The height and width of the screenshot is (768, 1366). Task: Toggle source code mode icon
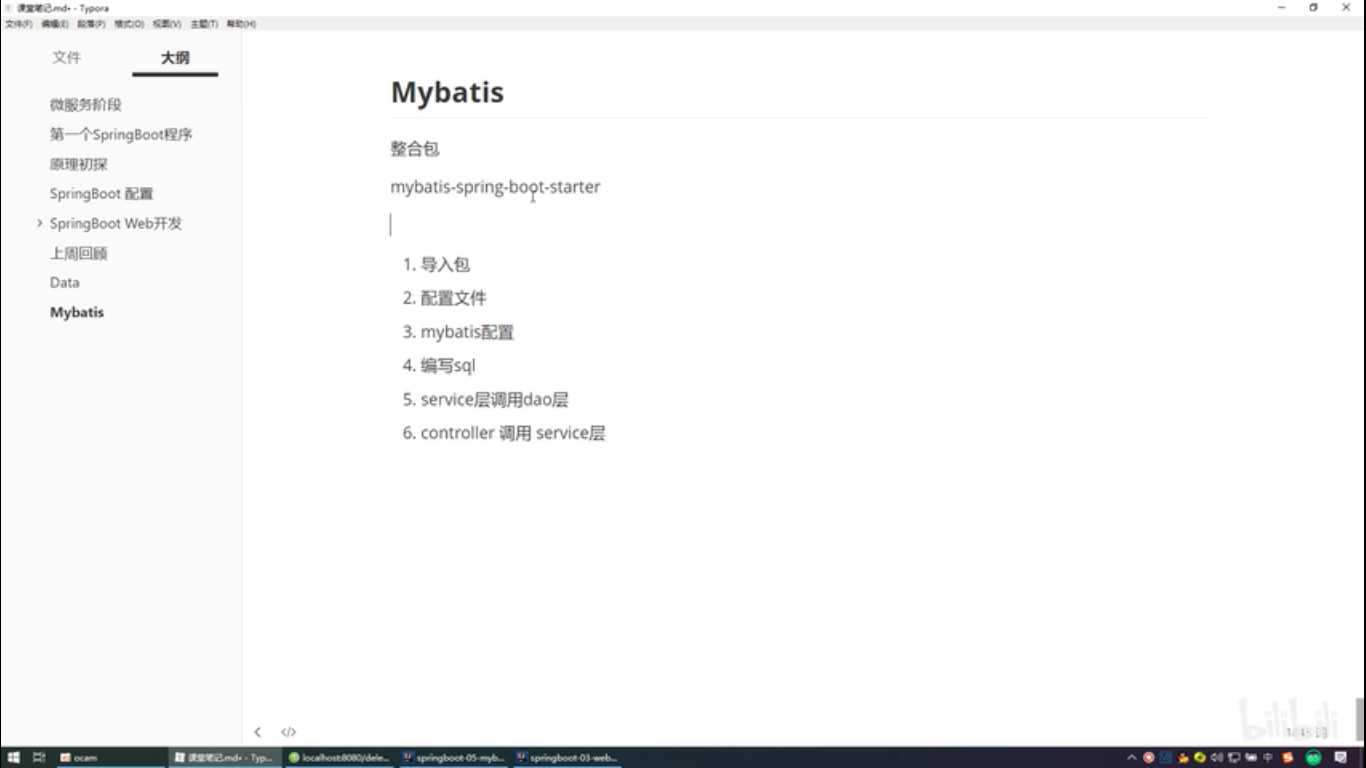(x=288, y=732)
